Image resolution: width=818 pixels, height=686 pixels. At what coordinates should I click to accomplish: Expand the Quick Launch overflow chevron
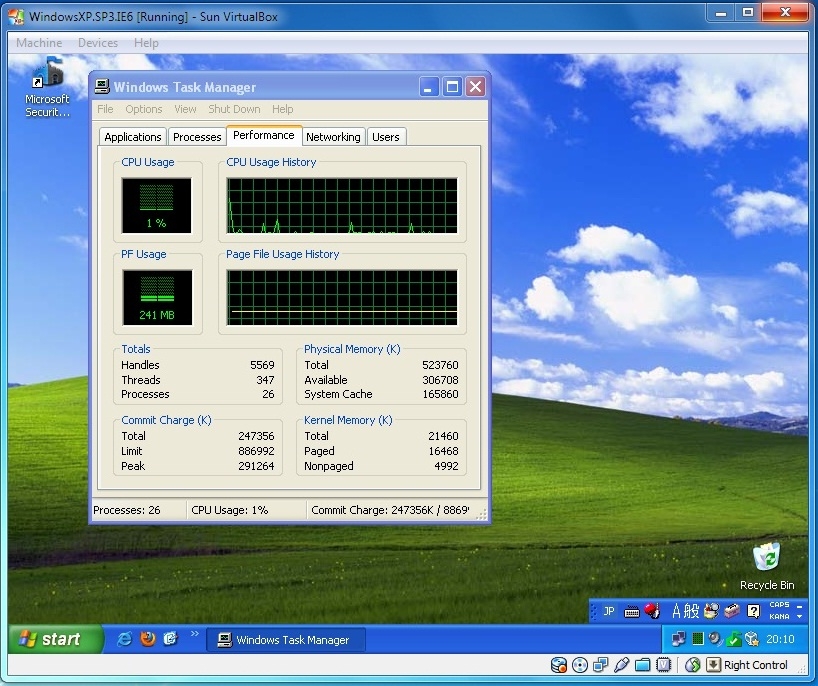(x=195, y=633)
